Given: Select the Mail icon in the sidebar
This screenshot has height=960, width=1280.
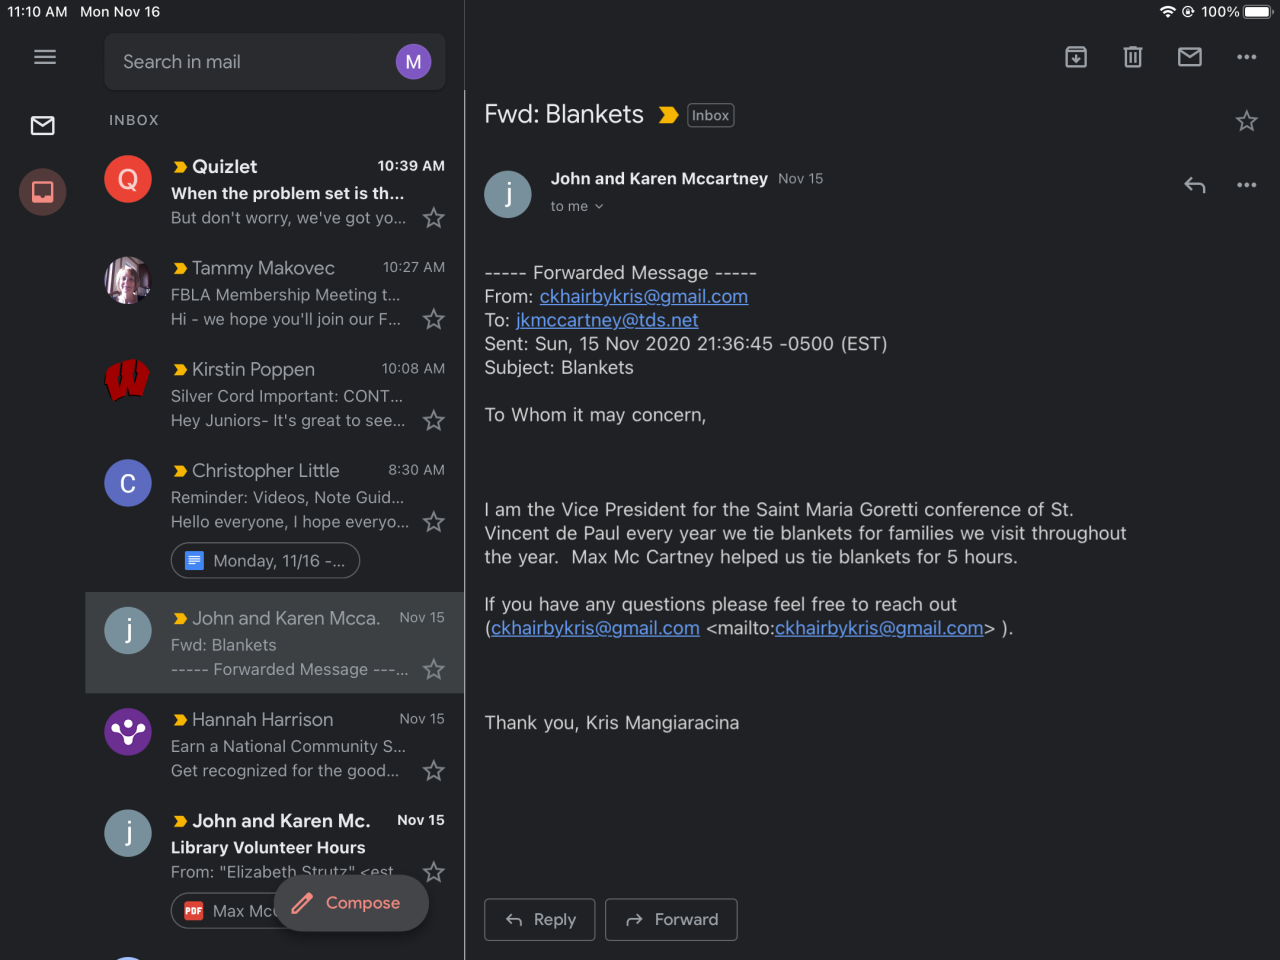Looking at the screenshot, I should tap(43, 125).
